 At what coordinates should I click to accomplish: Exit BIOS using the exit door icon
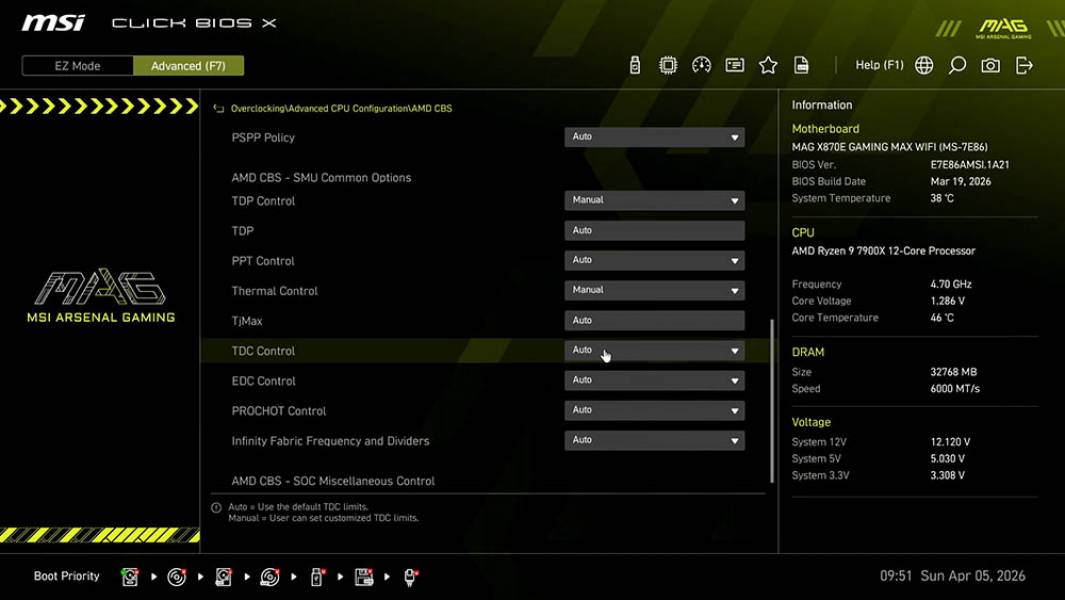(1023, 64)
